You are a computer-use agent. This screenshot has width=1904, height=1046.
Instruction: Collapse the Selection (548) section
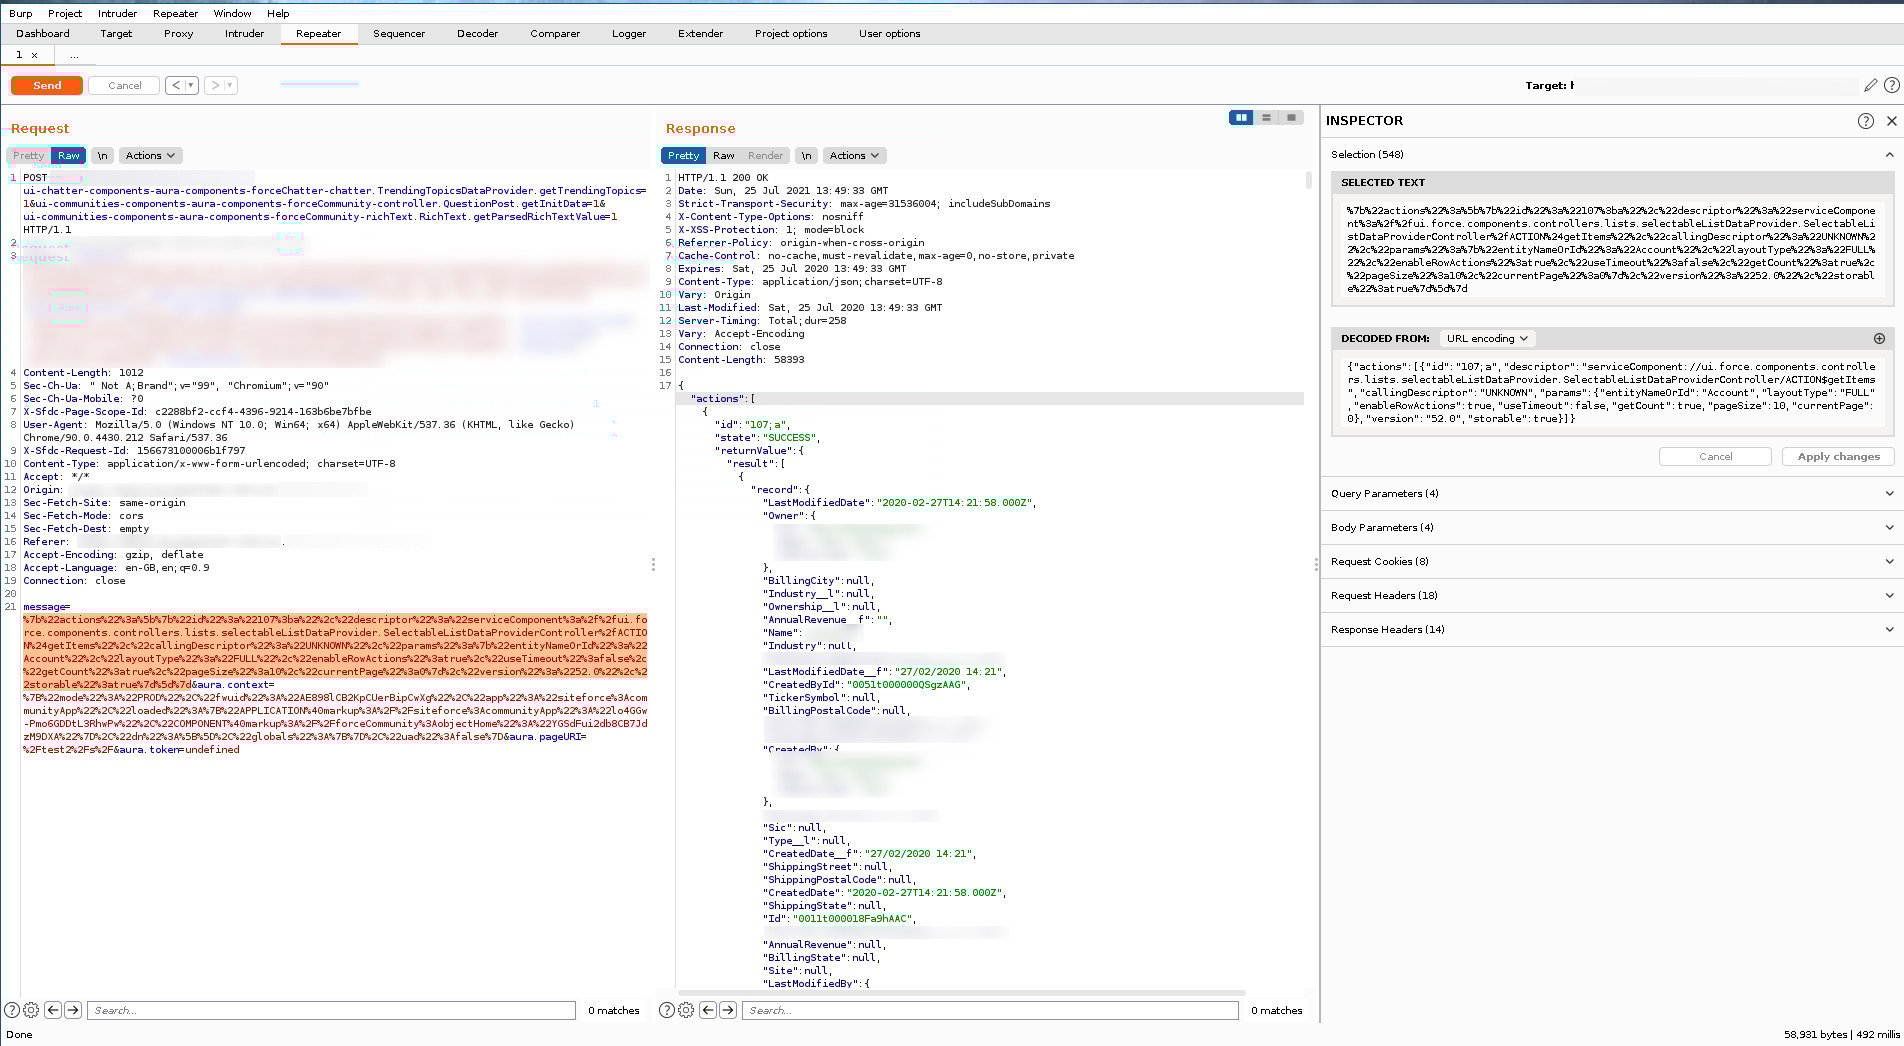[1889, 155]
